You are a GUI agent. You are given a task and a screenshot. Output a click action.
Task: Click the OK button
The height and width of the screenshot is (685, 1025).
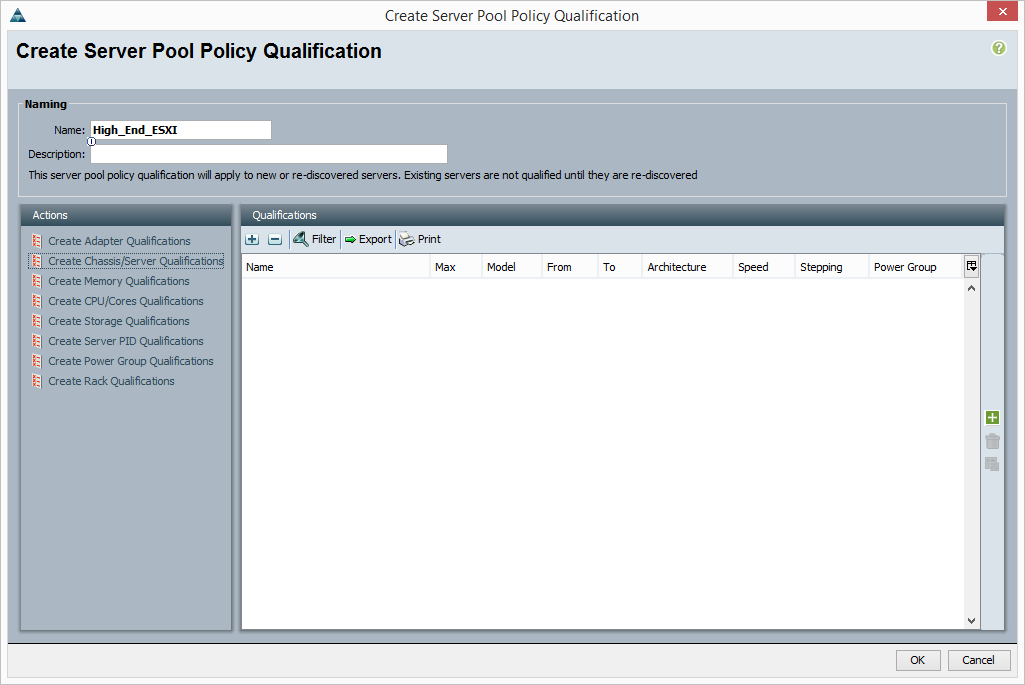(918, 660)
